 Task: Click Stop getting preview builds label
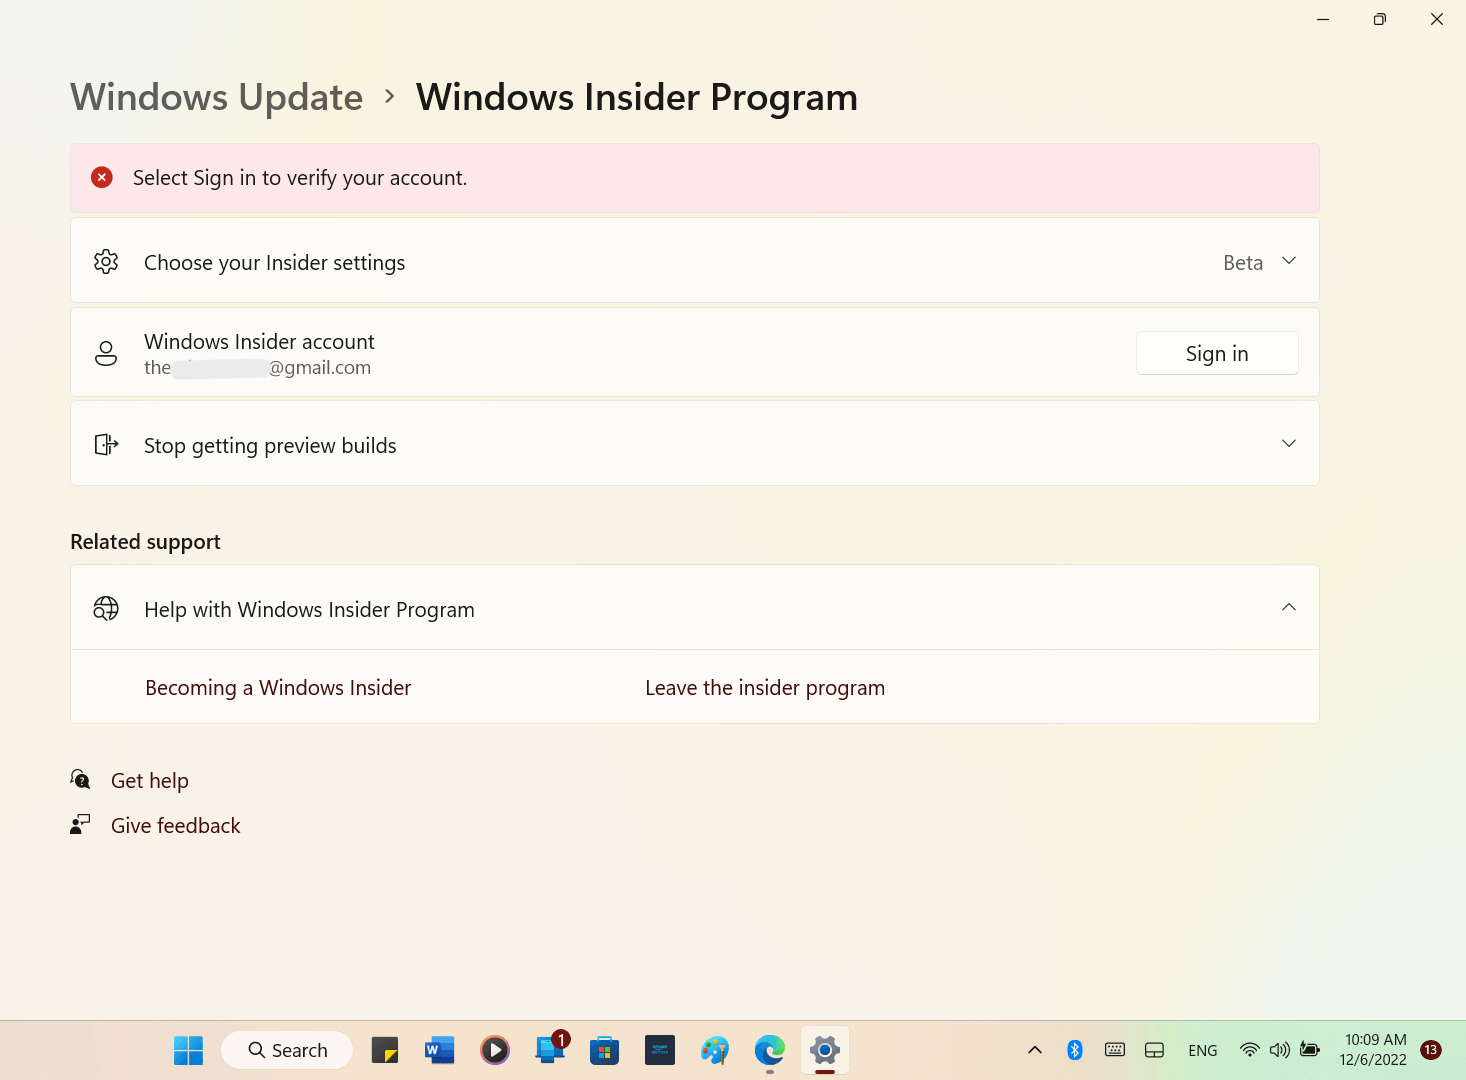[x=270, y=446]
